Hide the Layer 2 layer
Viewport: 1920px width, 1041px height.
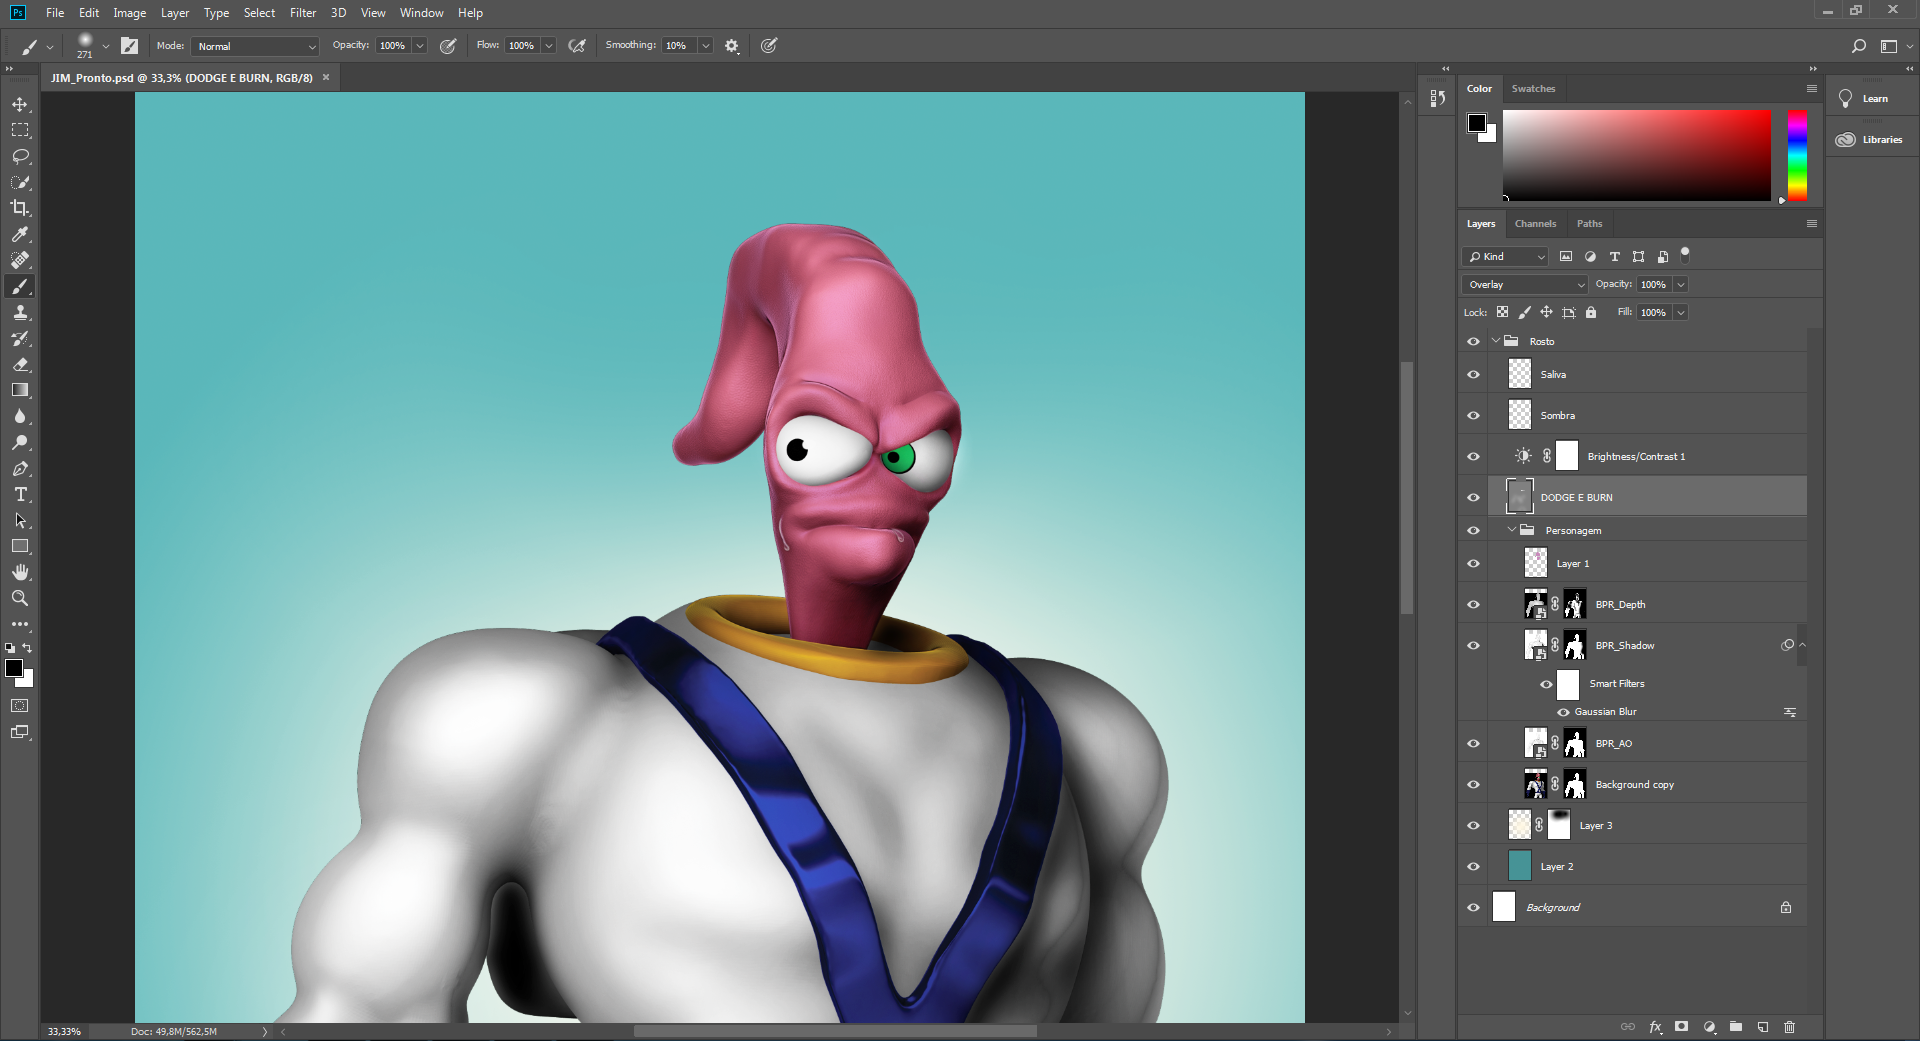pyautogui.click(x=1473, y=866)
